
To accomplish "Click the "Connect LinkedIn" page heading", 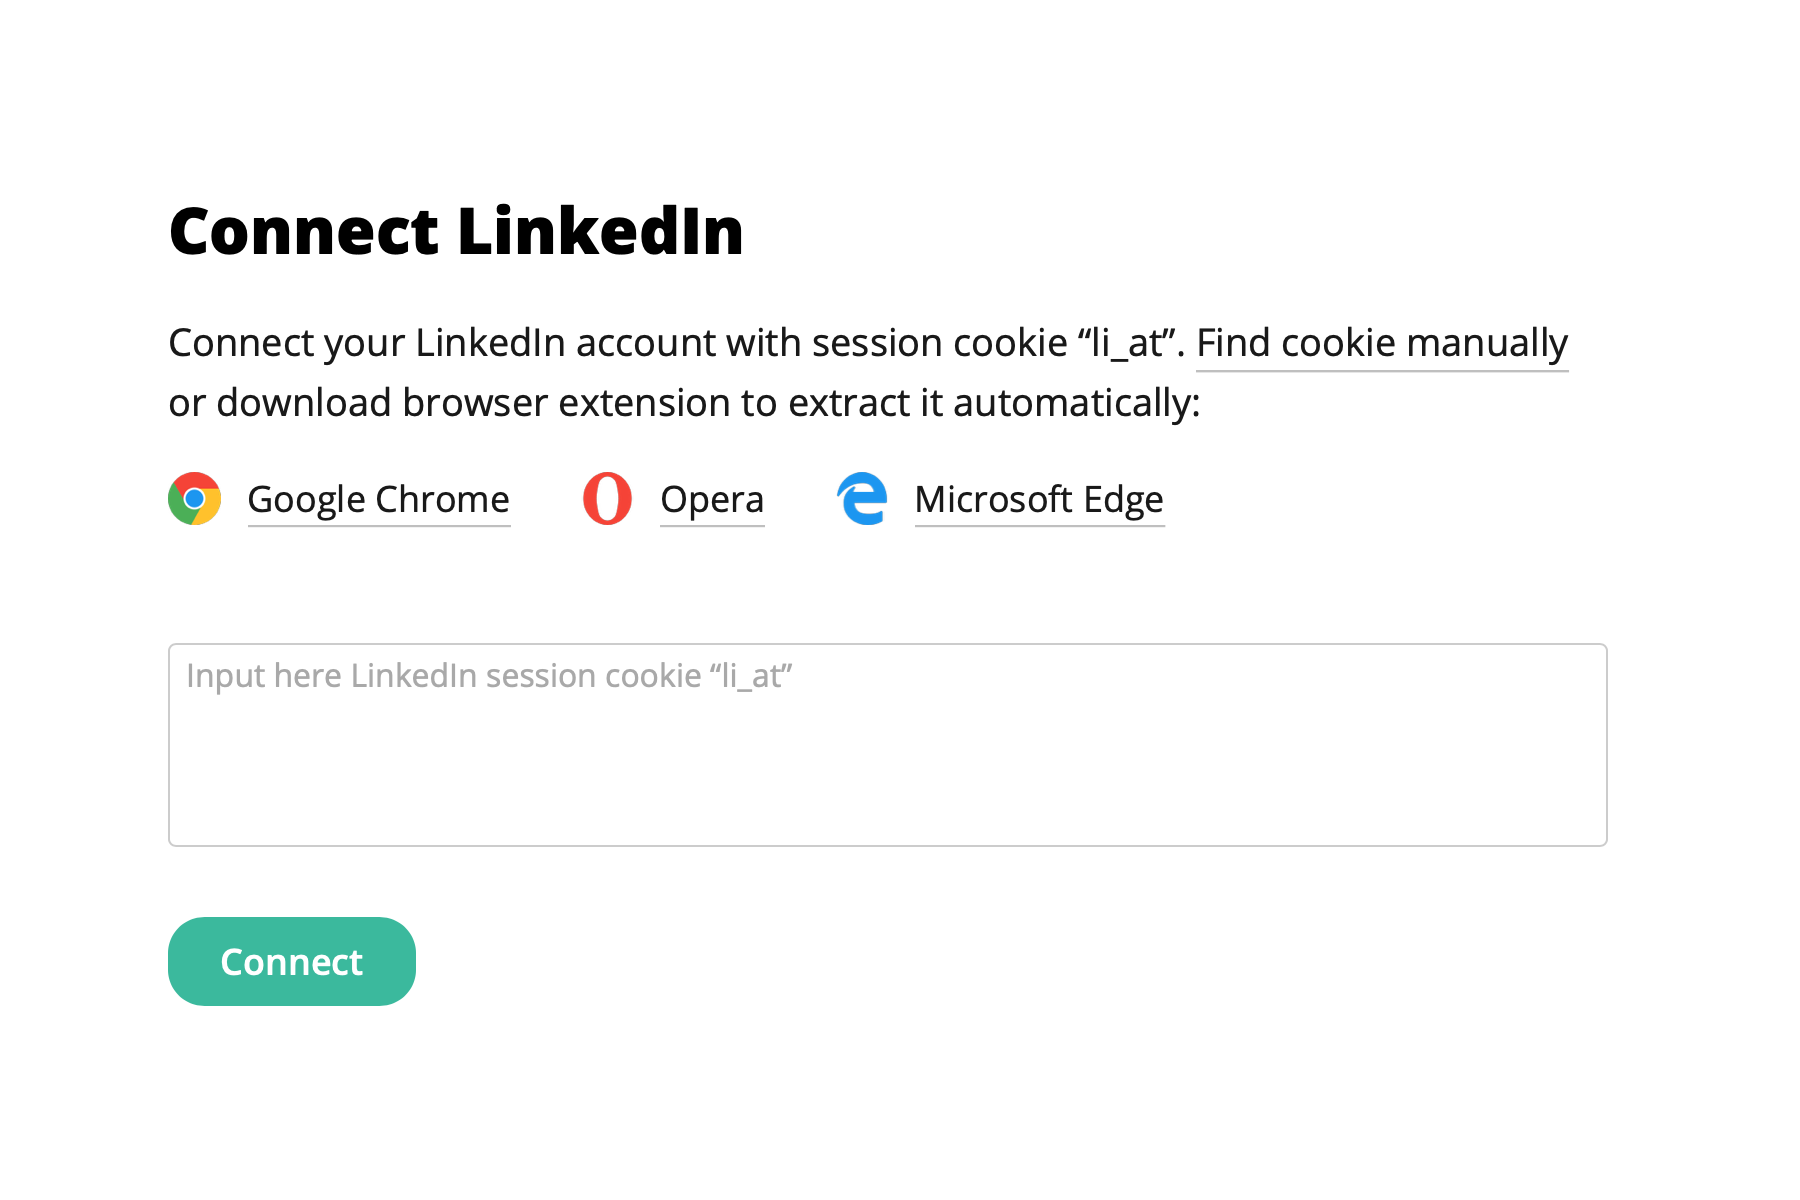I will click(x=456, y=232).
